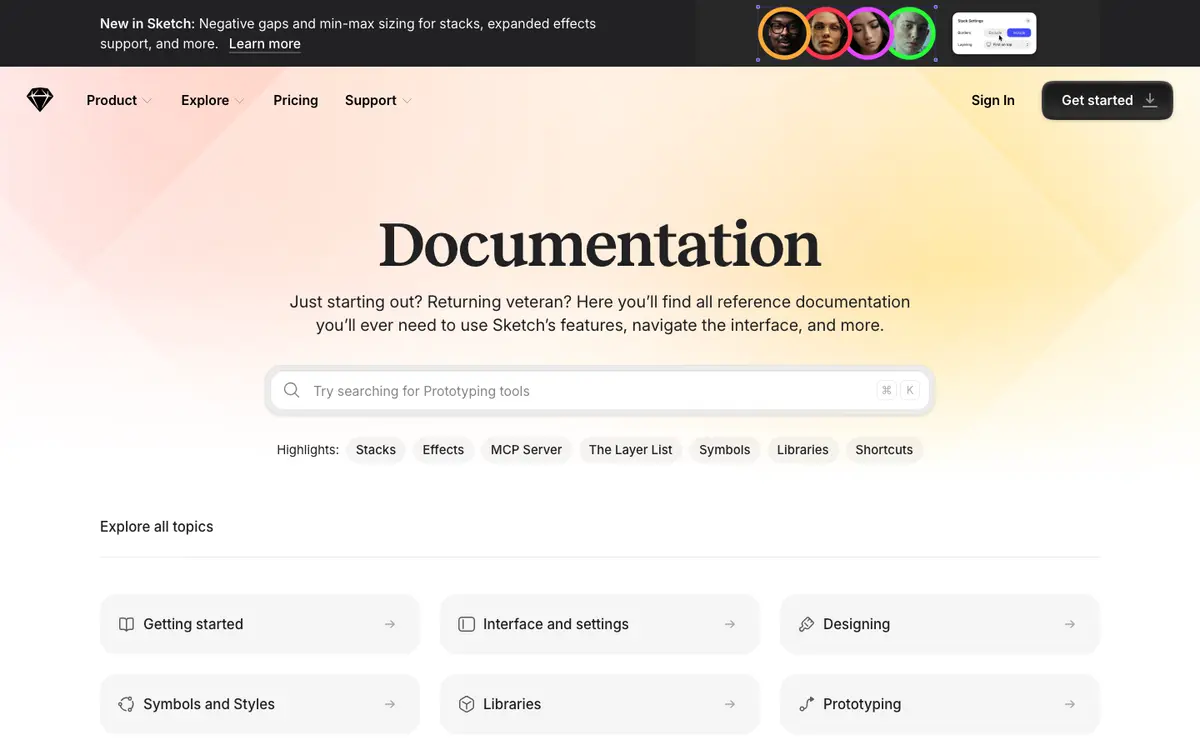Click arrow on Getting started card
The image size is (1200, 750).
pyautogui.click(x=390, y=624)
